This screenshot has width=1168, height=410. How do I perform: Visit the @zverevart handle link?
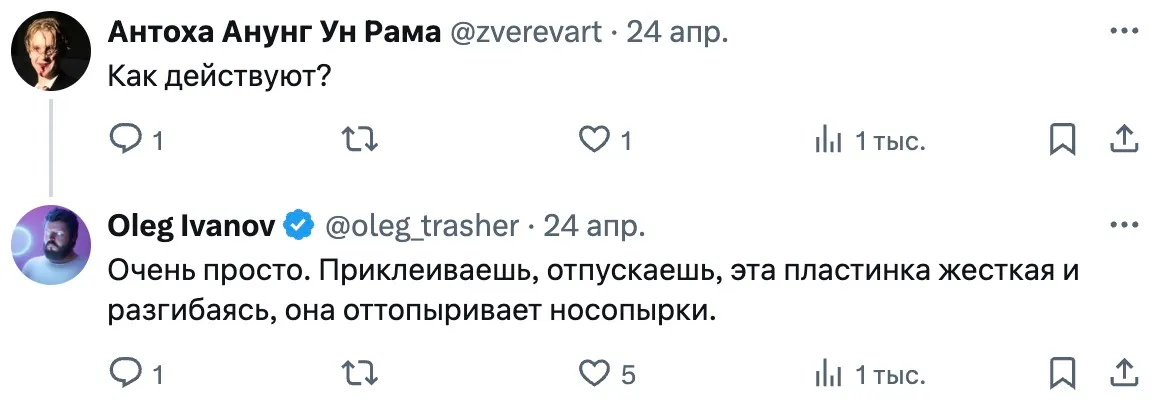pyautogui.click(x=526, y=33)
